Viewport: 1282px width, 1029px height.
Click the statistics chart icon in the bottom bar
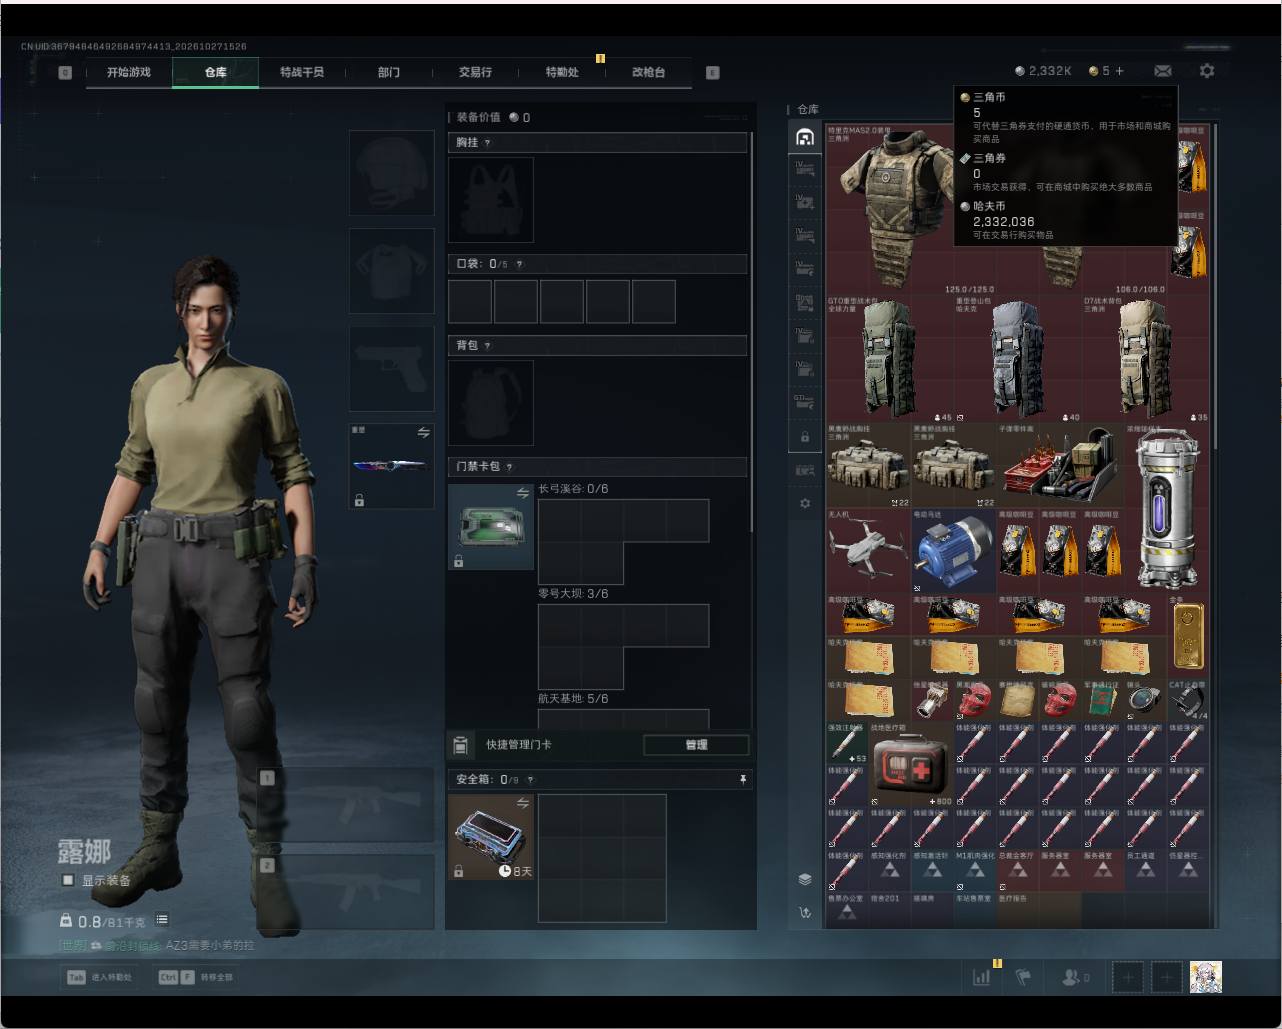(x=982, y=977)
